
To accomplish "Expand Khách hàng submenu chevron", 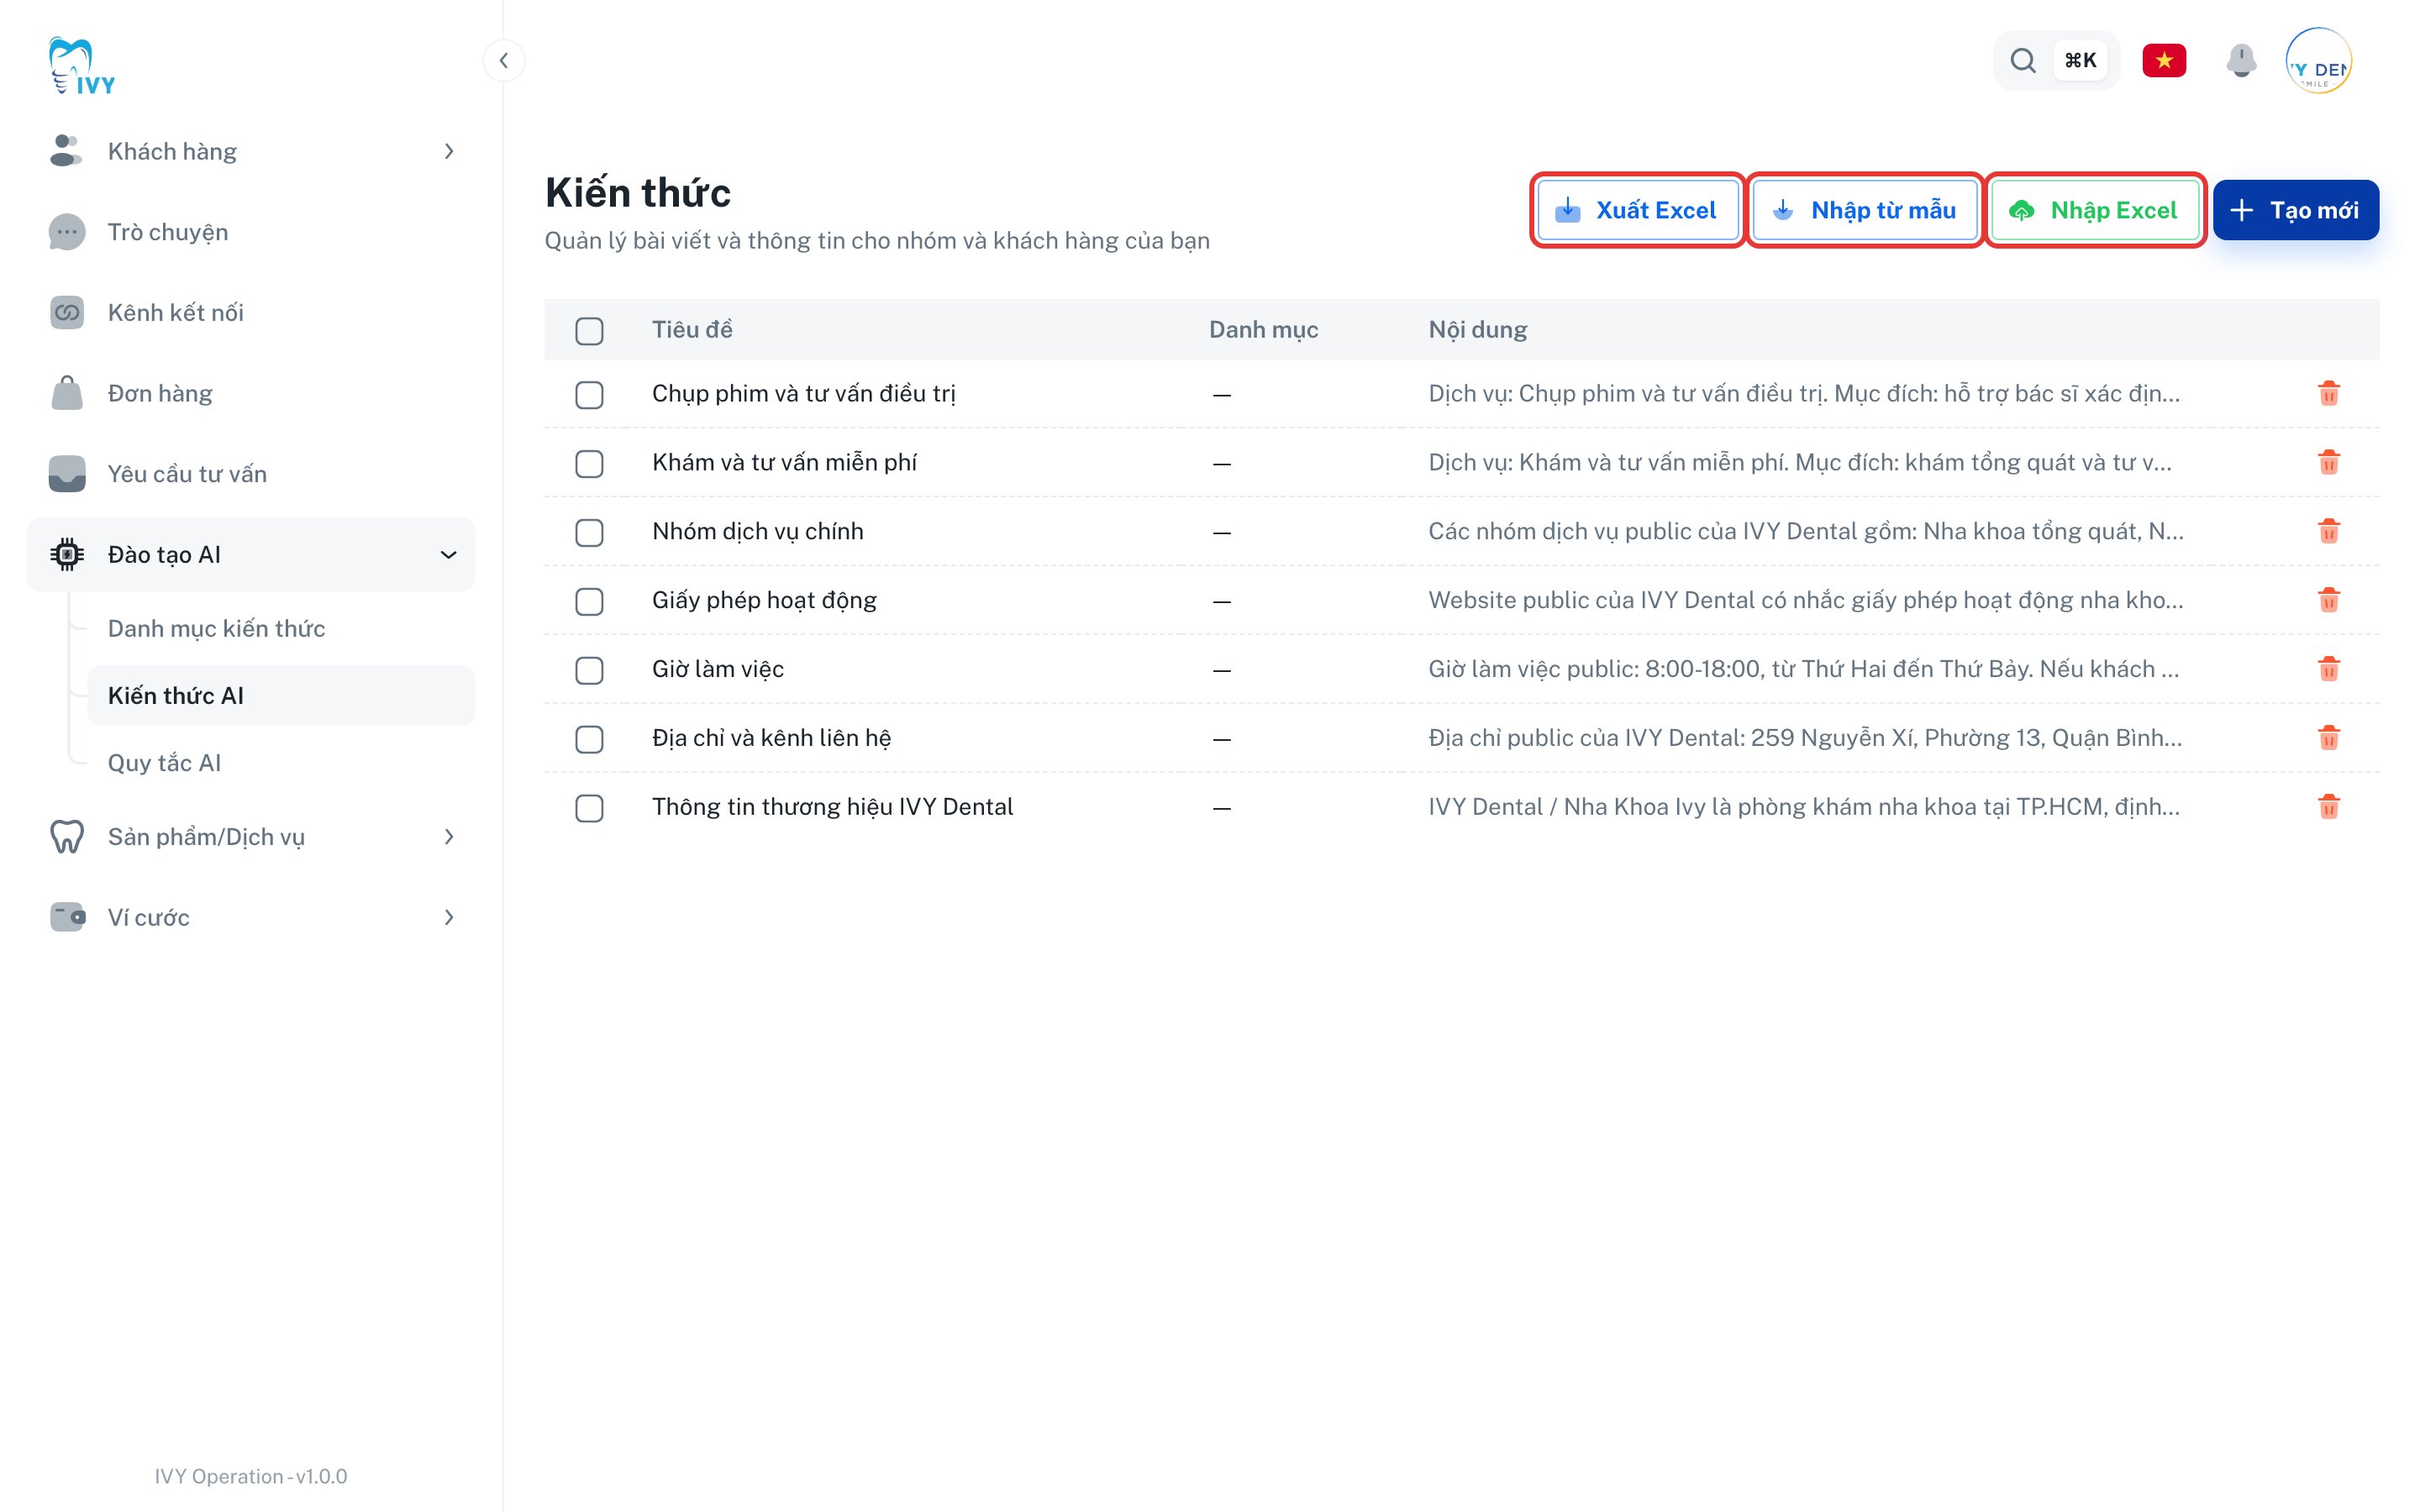I will tap(449, 151).
